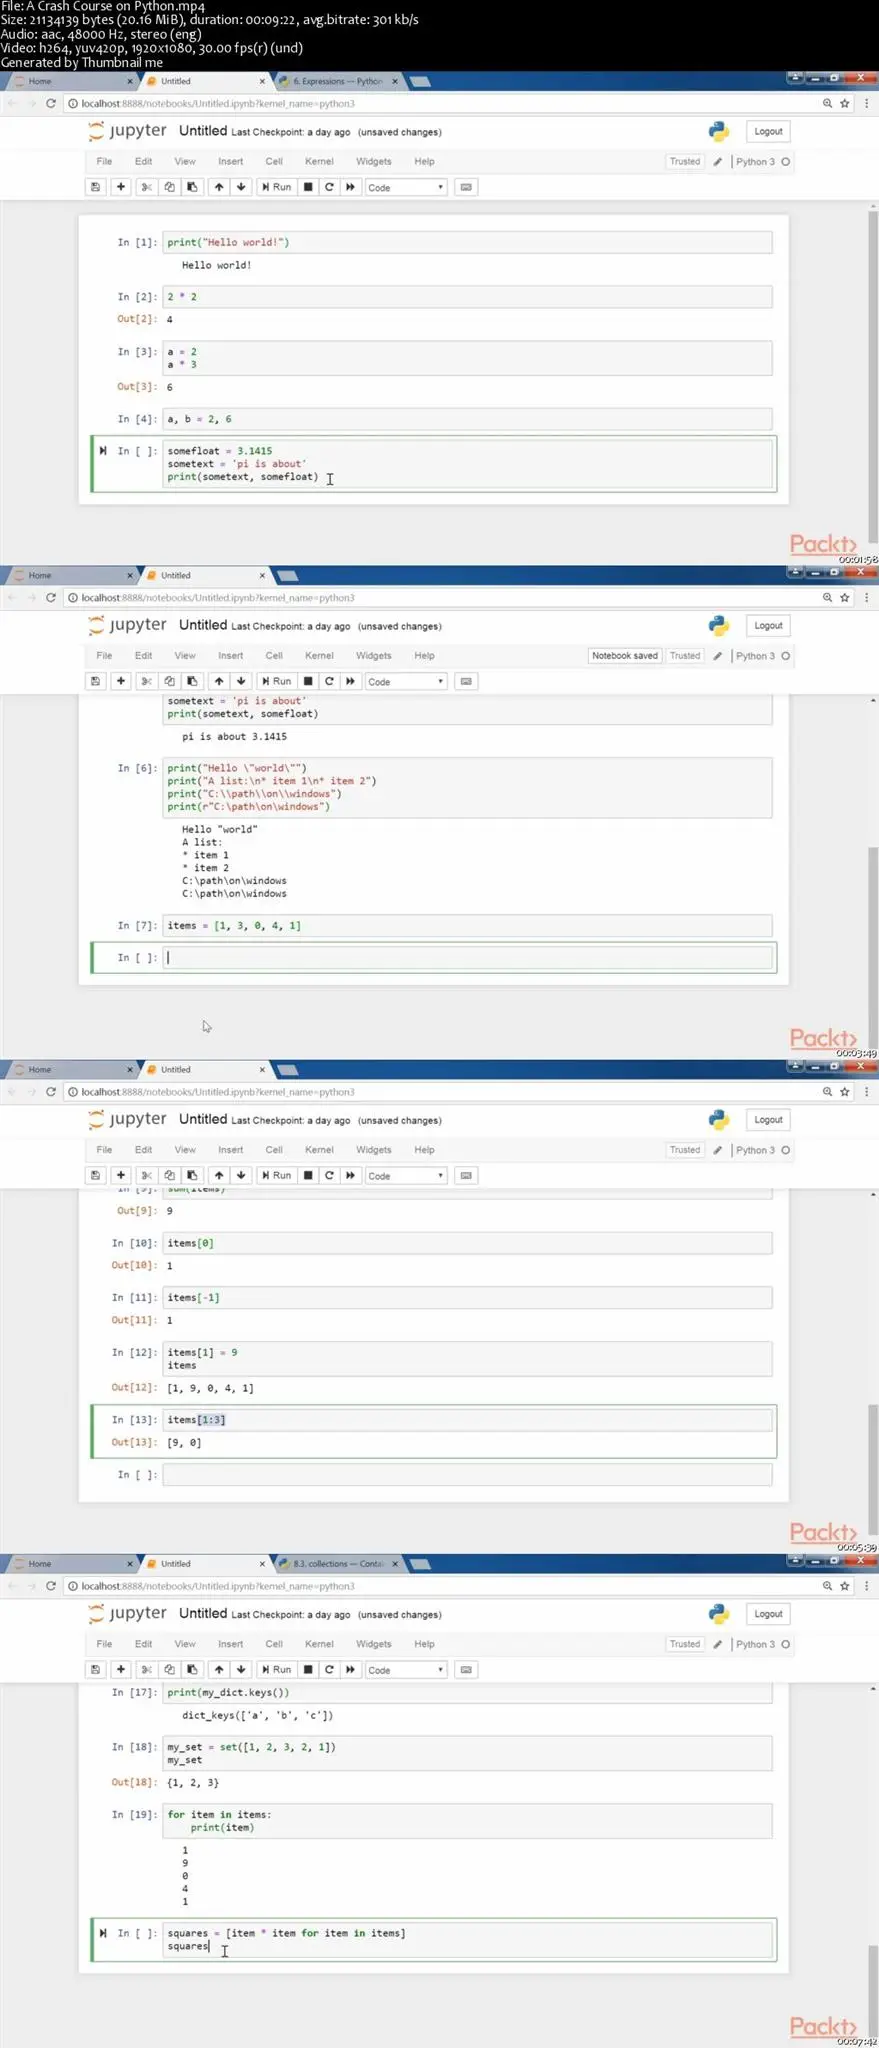Image resolution: width=879 pixels, height=2048 pixels.
Task: Click the browser reload icon in top frame
Action: 51,103
